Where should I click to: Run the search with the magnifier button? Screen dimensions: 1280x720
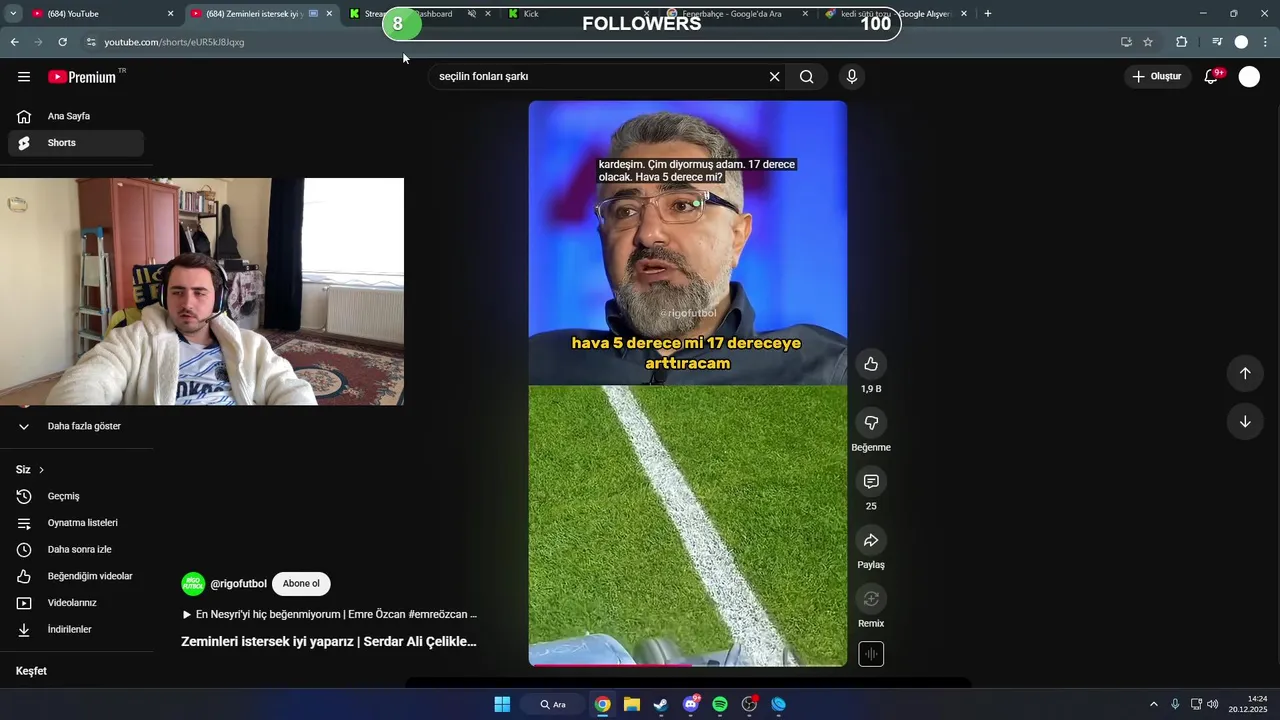807,77
